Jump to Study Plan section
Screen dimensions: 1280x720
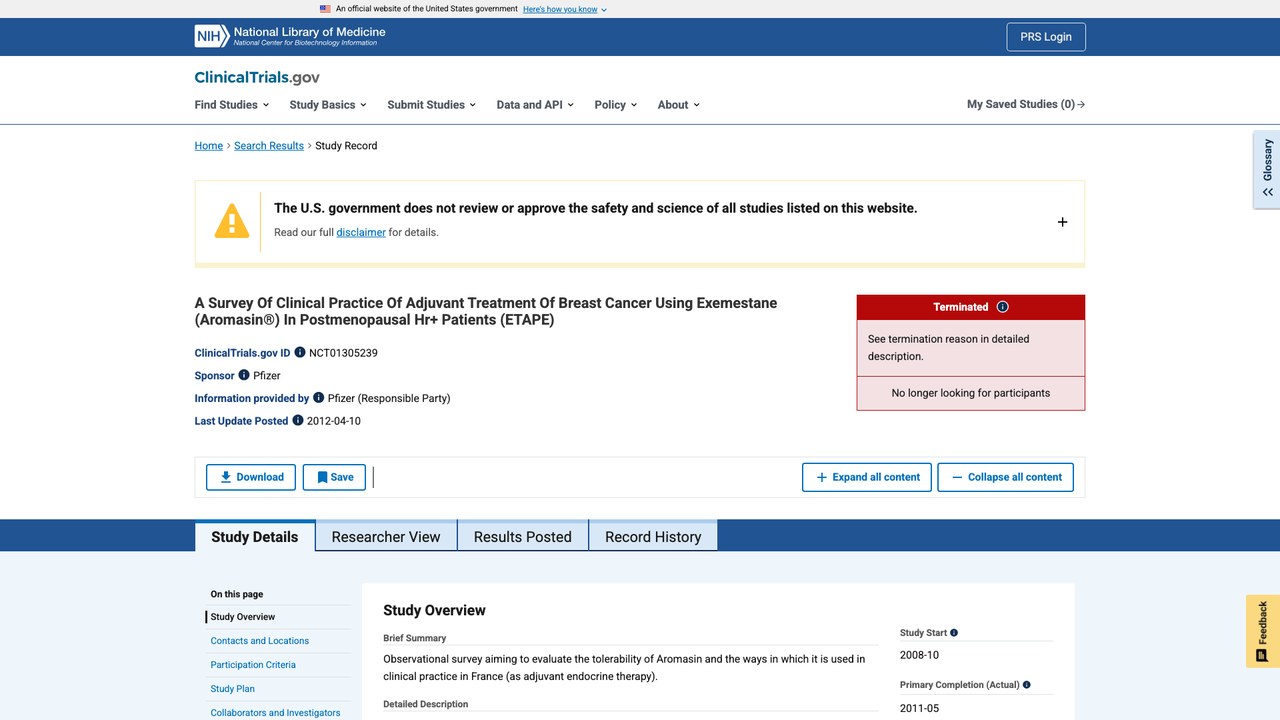[x=233, y=689]
